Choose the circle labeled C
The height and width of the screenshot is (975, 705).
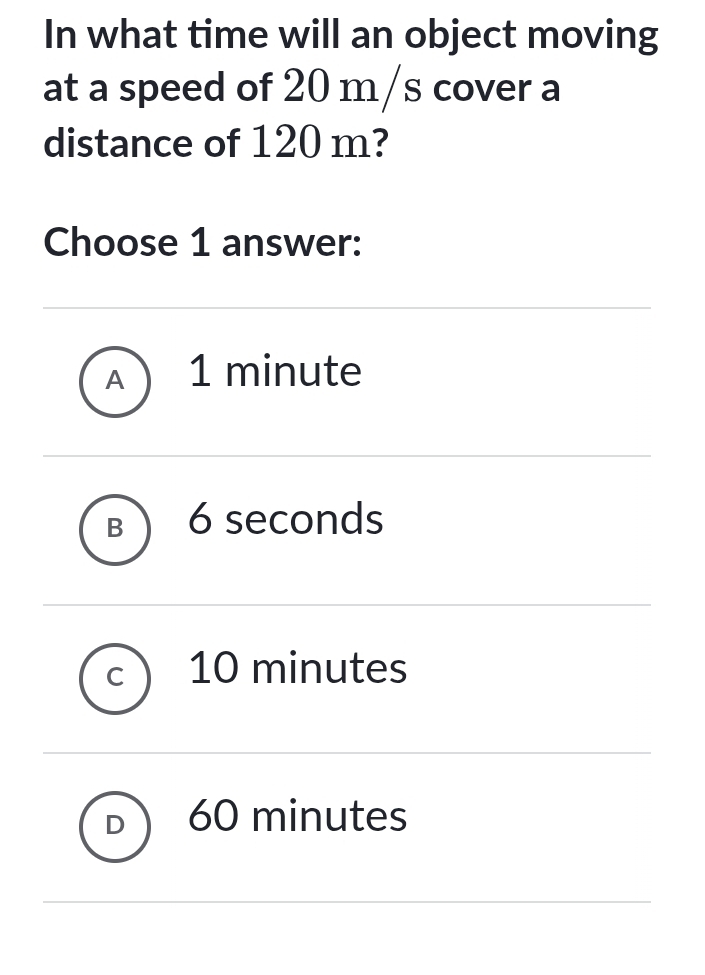tap(115, 677)
